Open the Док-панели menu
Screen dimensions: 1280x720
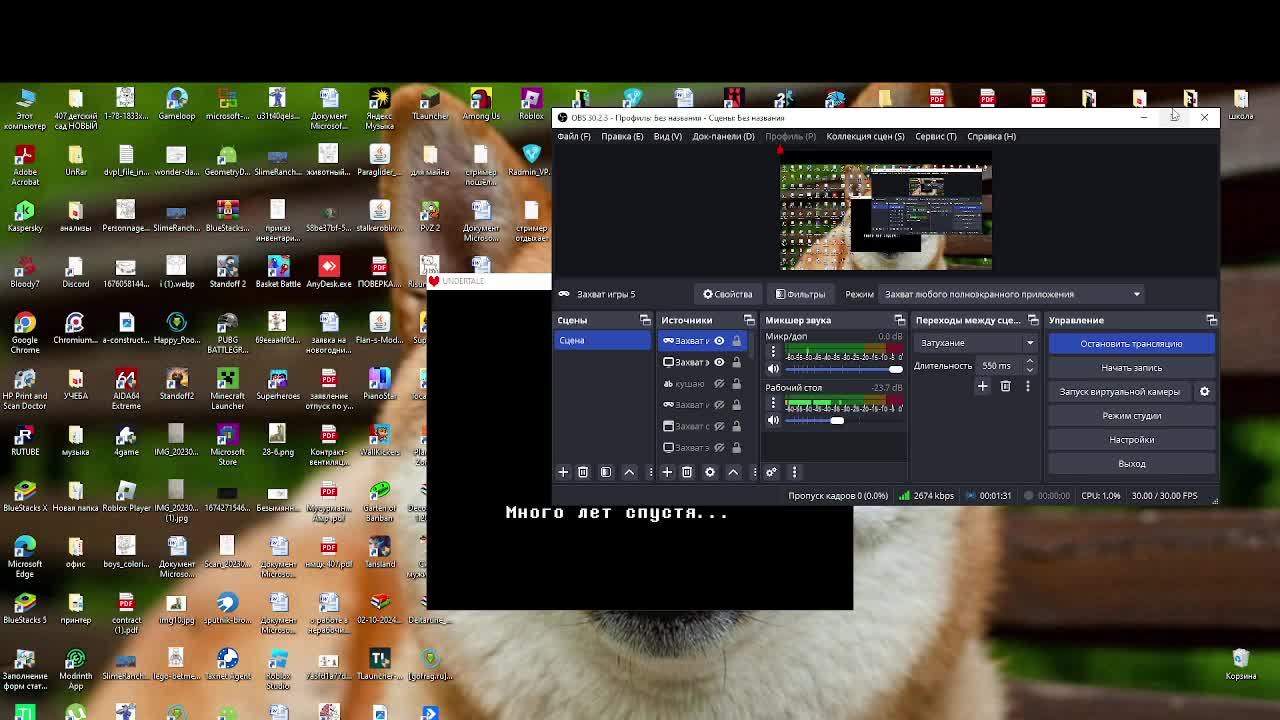(x=723, y=136)
